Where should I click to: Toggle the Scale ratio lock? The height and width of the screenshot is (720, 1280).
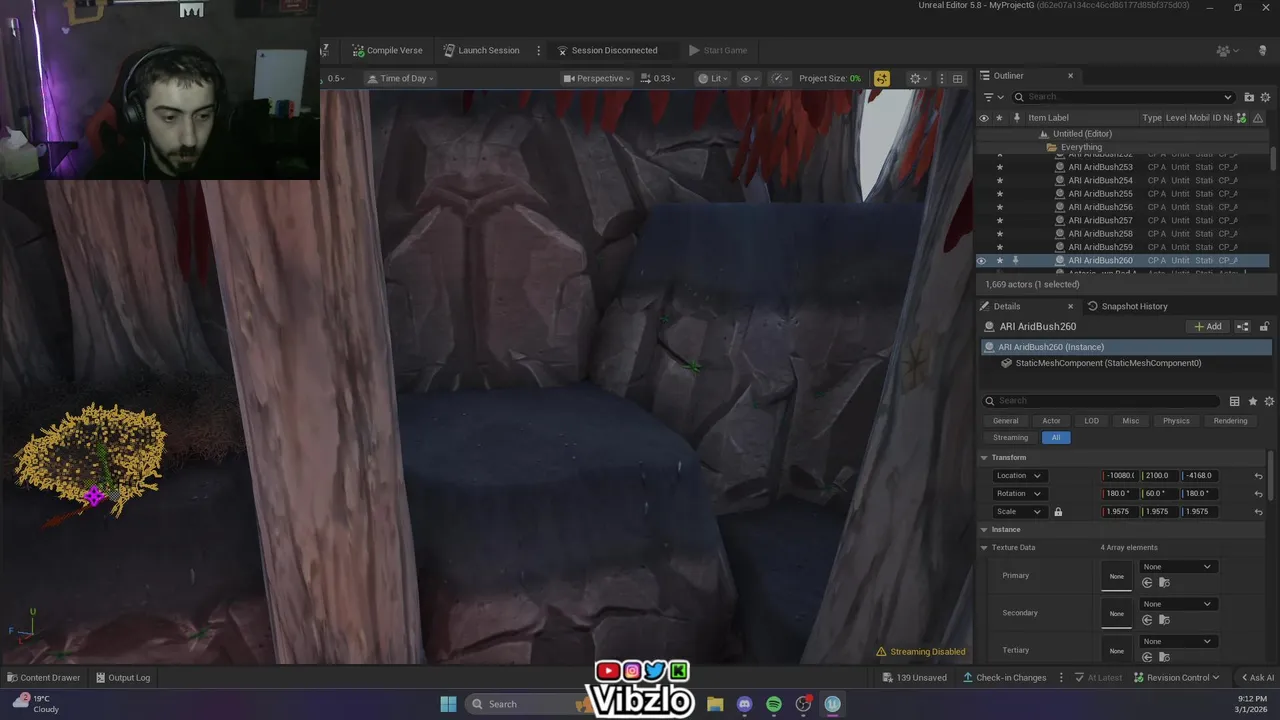[1058, 512]
